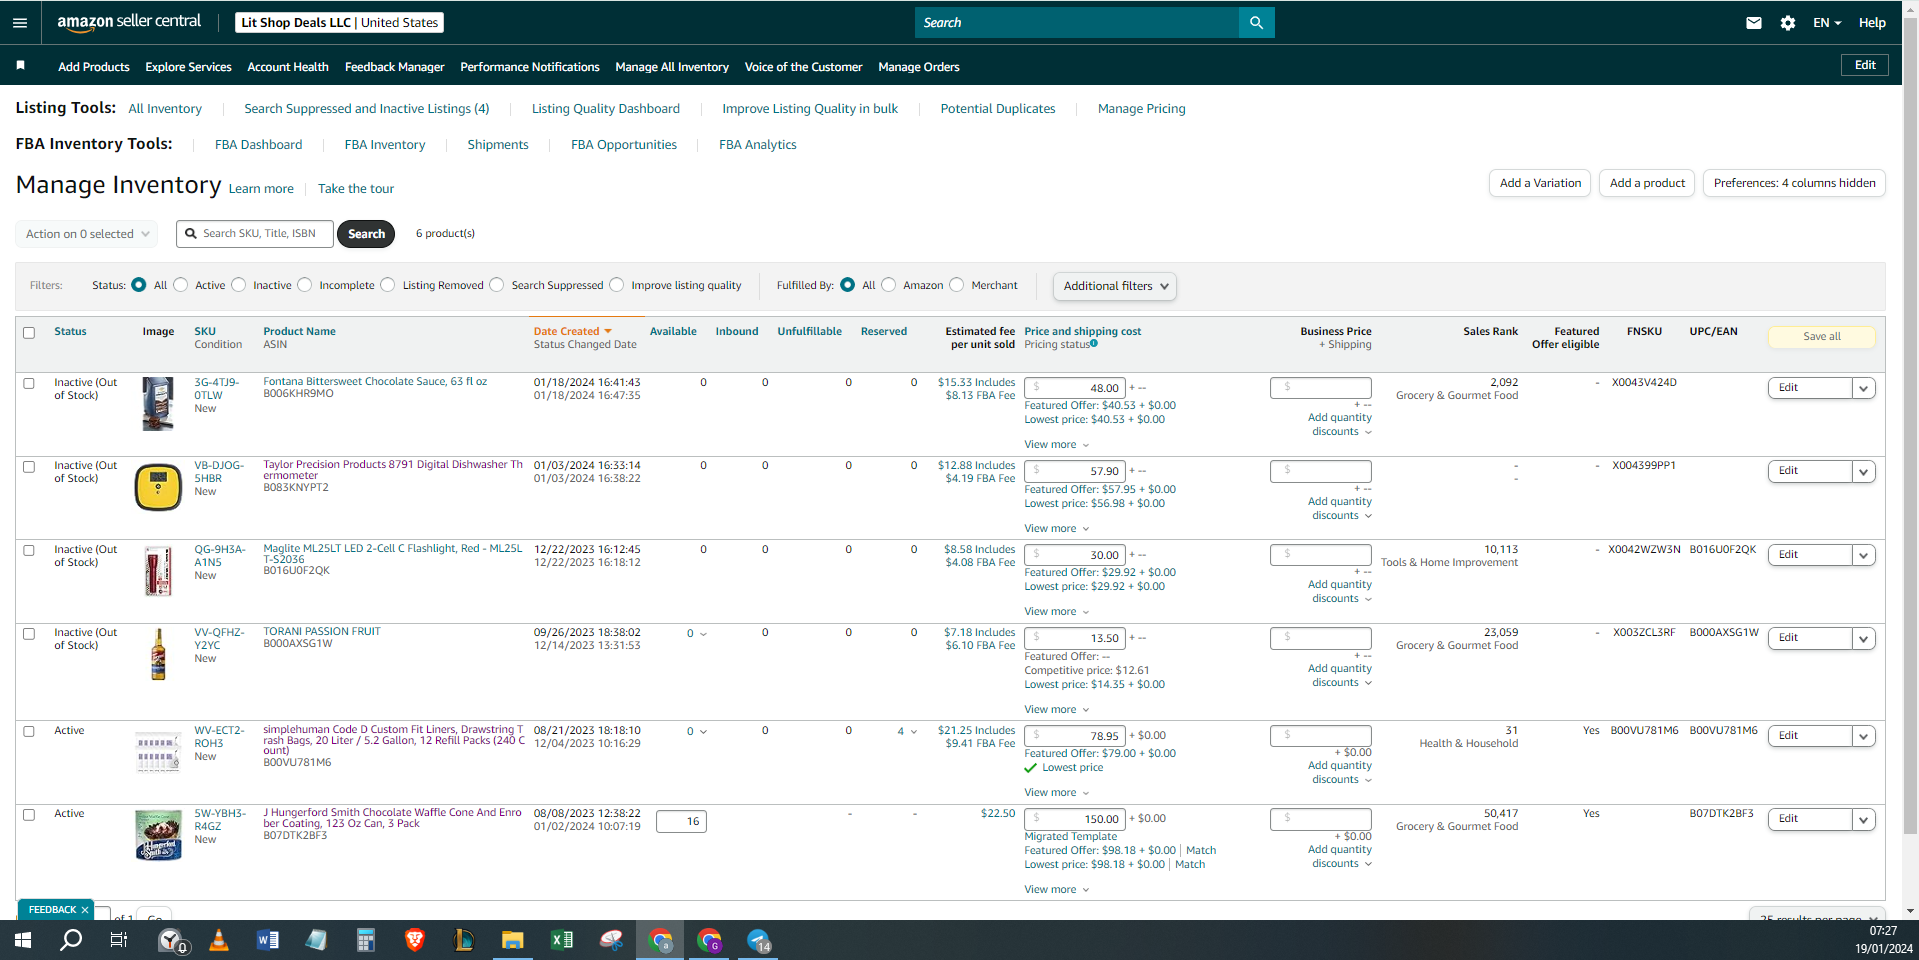Select the TORANI PASSION FRUIT row checkbox
1919x960 pixels.
pos(29,634)
